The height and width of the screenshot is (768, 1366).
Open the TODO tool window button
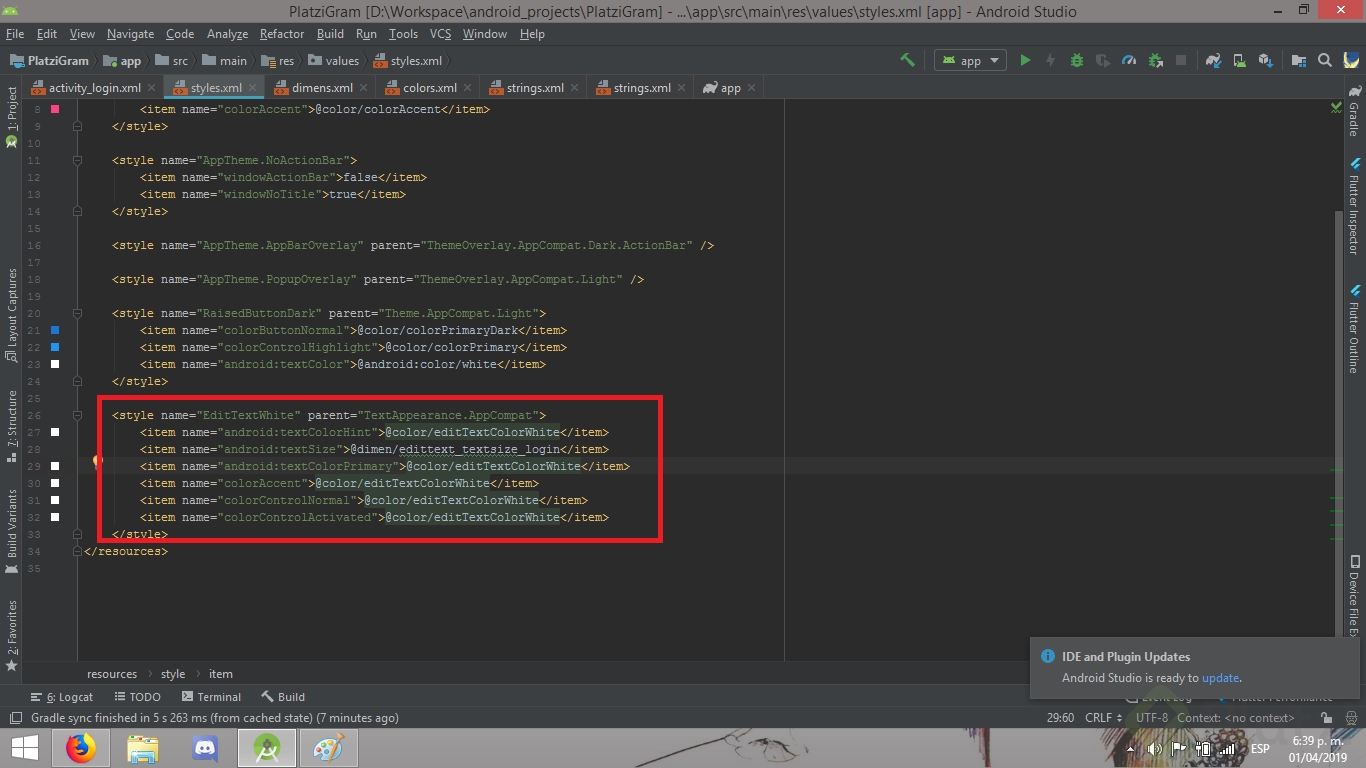(x=138, y=697)
